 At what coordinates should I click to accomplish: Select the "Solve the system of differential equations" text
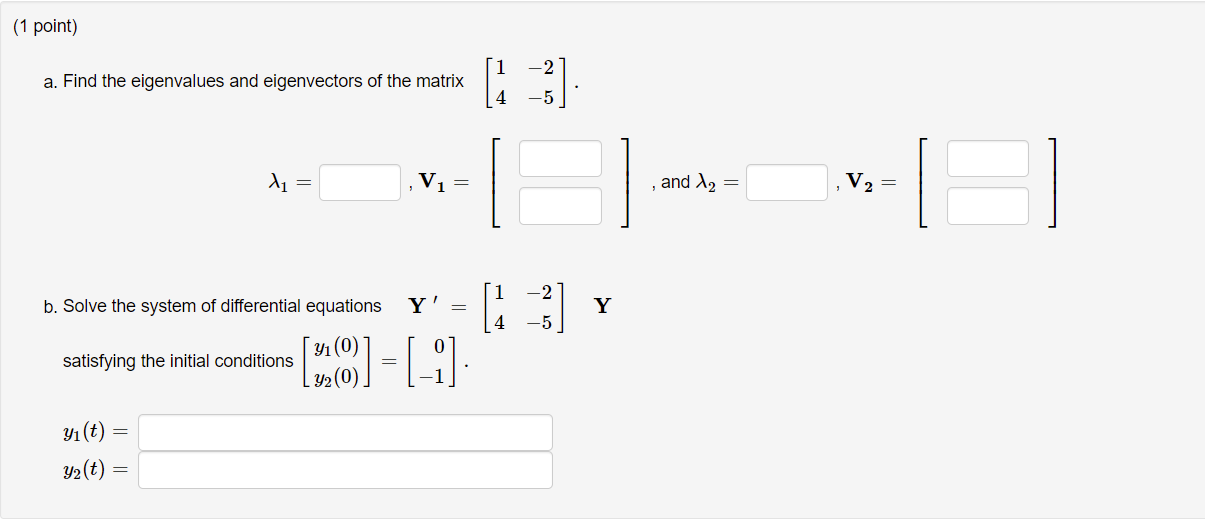pyautogui.click(x=222, y=306)
